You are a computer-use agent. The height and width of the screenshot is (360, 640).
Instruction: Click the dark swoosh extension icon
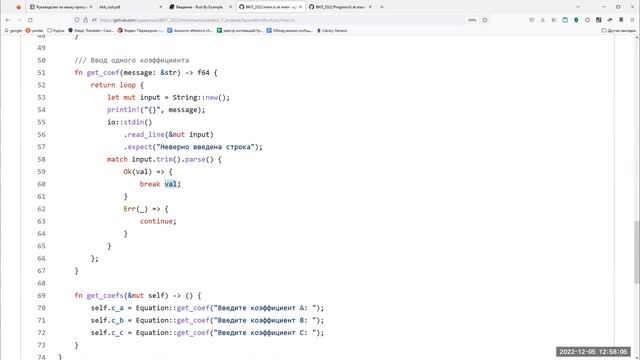click(x=610, y=20)
